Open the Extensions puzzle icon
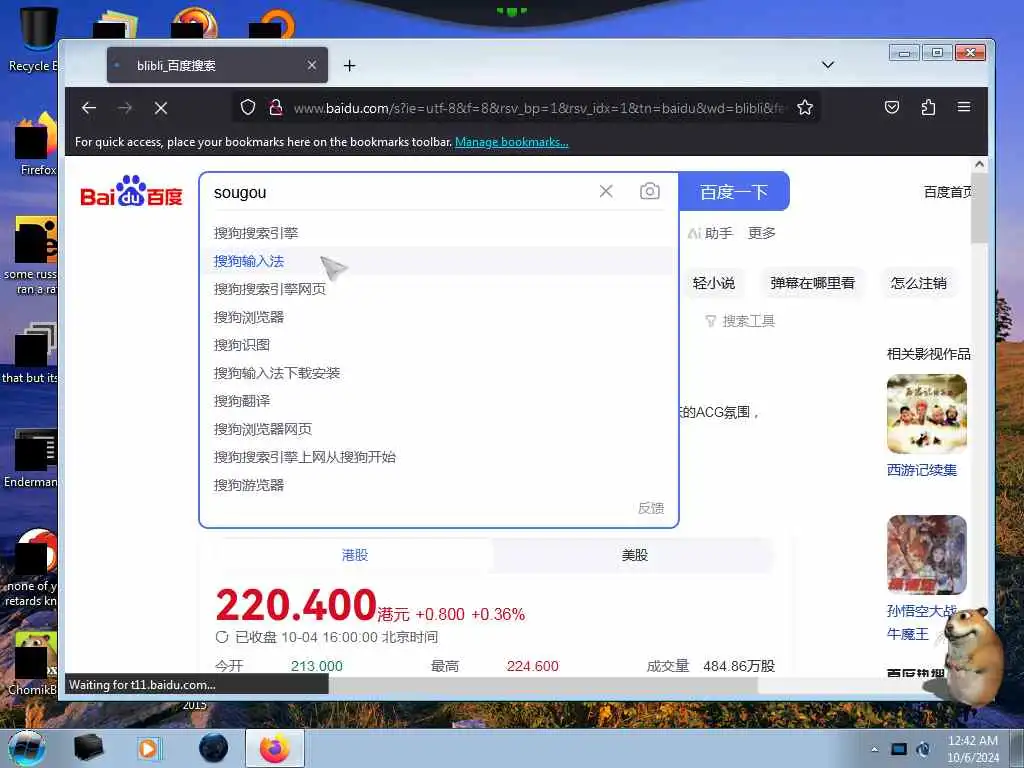Screen dimensions: 1024x768 click(928, 107)
